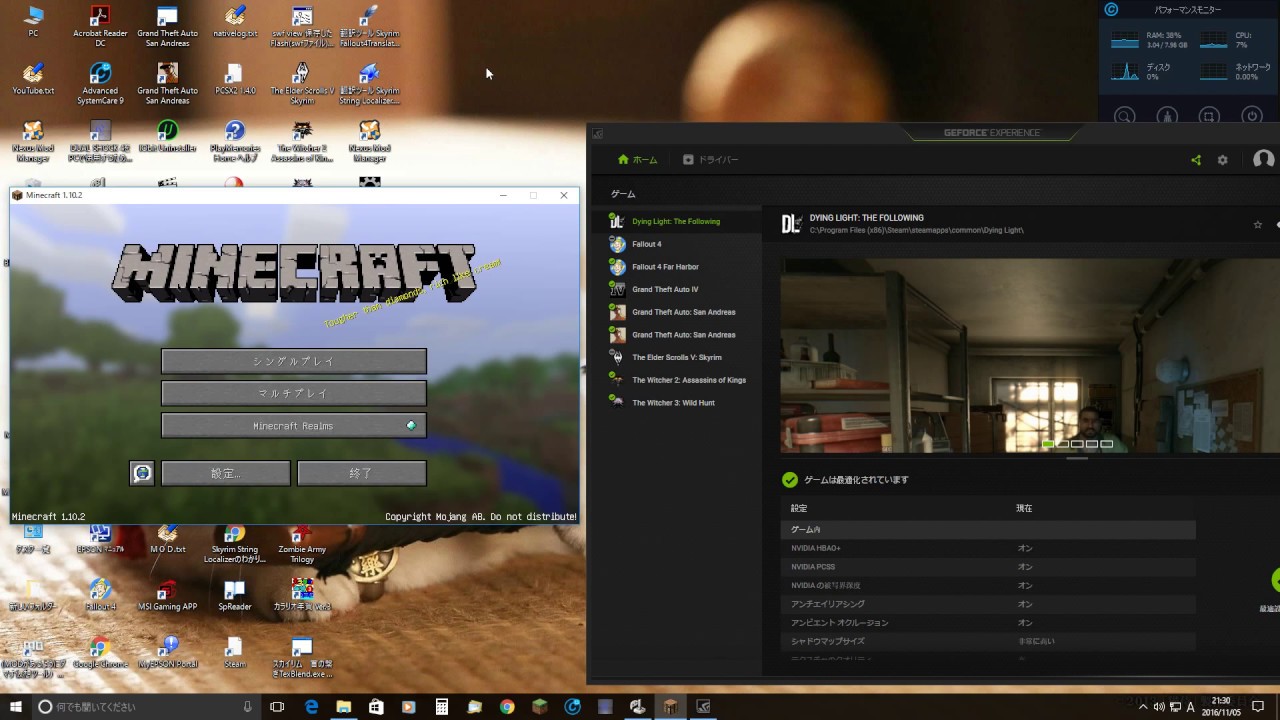Open Microsoft Edge from taskbar
Viewport: 1280px width, 720px height.
[311, 706]
